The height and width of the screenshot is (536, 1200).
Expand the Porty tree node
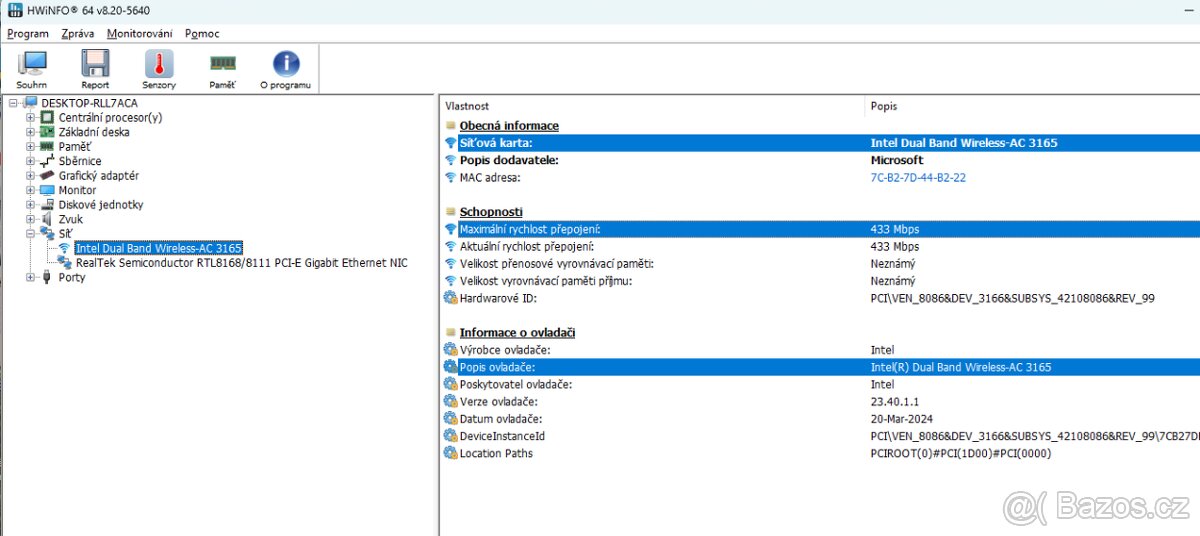pyautogui.click(x=30, y=277)
